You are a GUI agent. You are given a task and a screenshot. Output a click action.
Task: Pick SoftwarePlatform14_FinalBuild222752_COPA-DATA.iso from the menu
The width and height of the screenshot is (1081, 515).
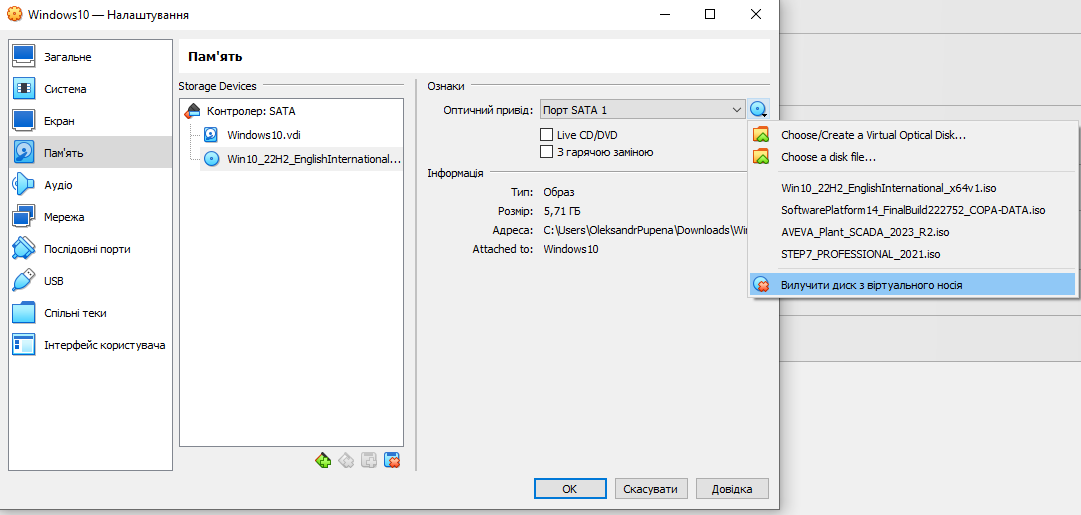[912, 210]
